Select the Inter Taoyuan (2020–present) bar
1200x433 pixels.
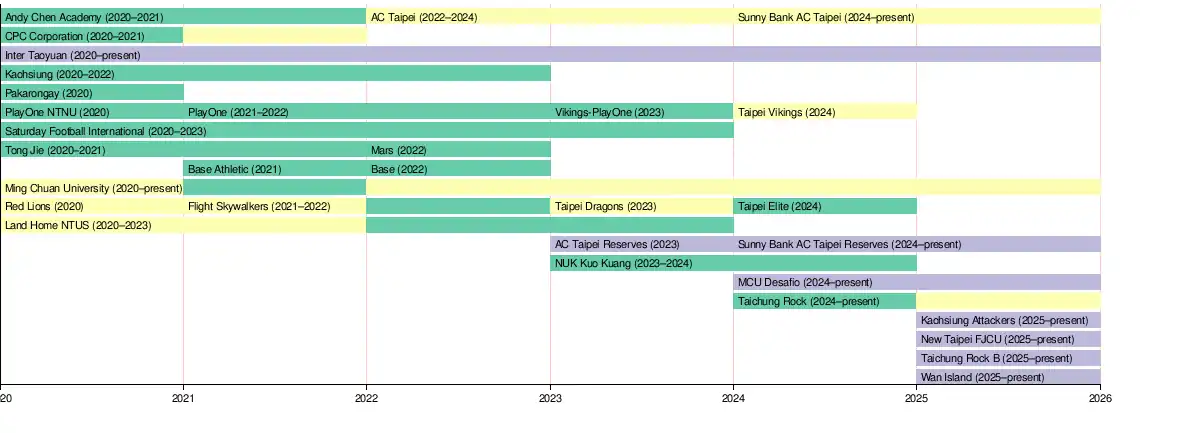click(x=550, y=55)
